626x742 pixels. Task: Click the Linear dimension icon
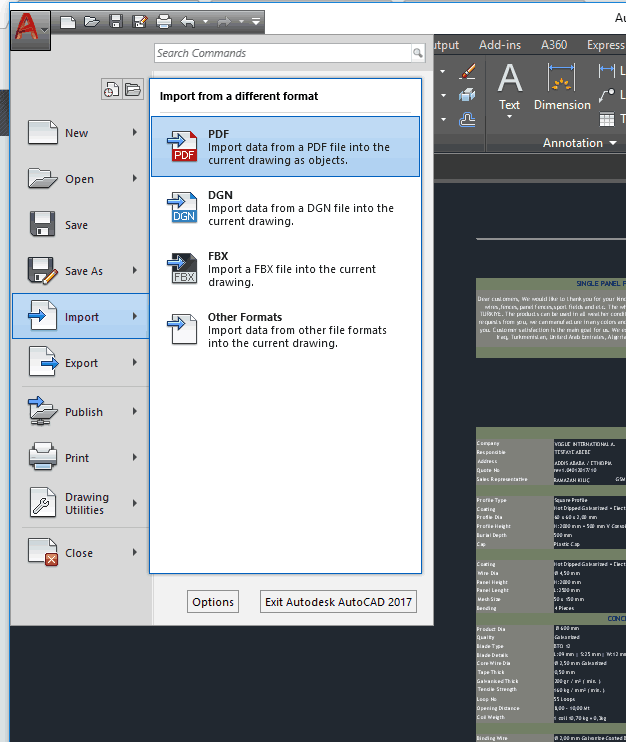coord(607,71)
